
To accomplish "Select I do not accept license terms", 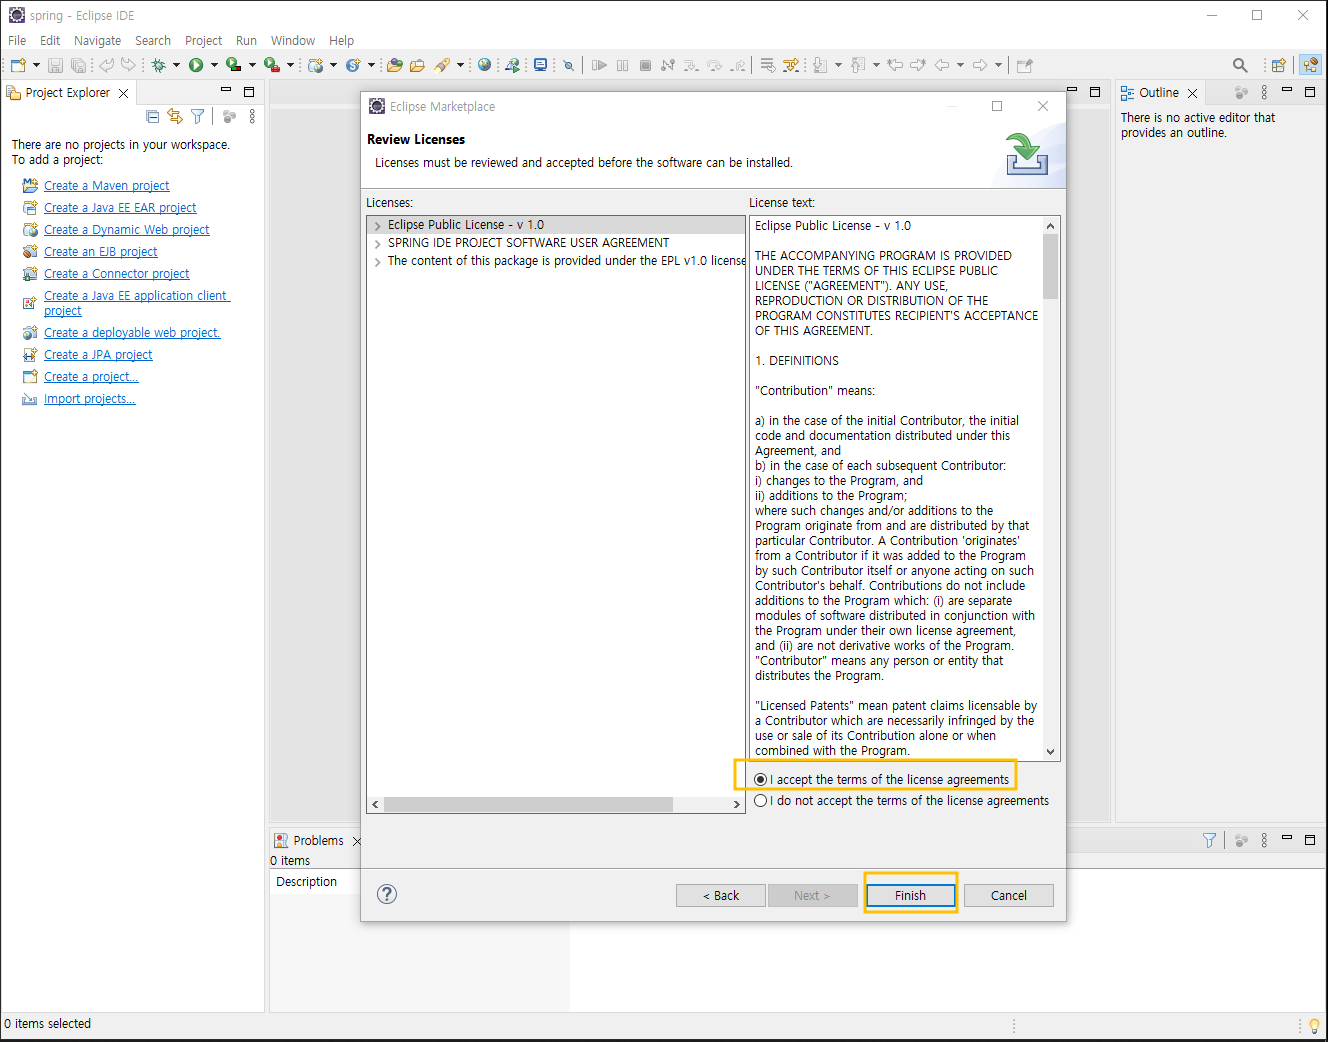I will [902, 800].
